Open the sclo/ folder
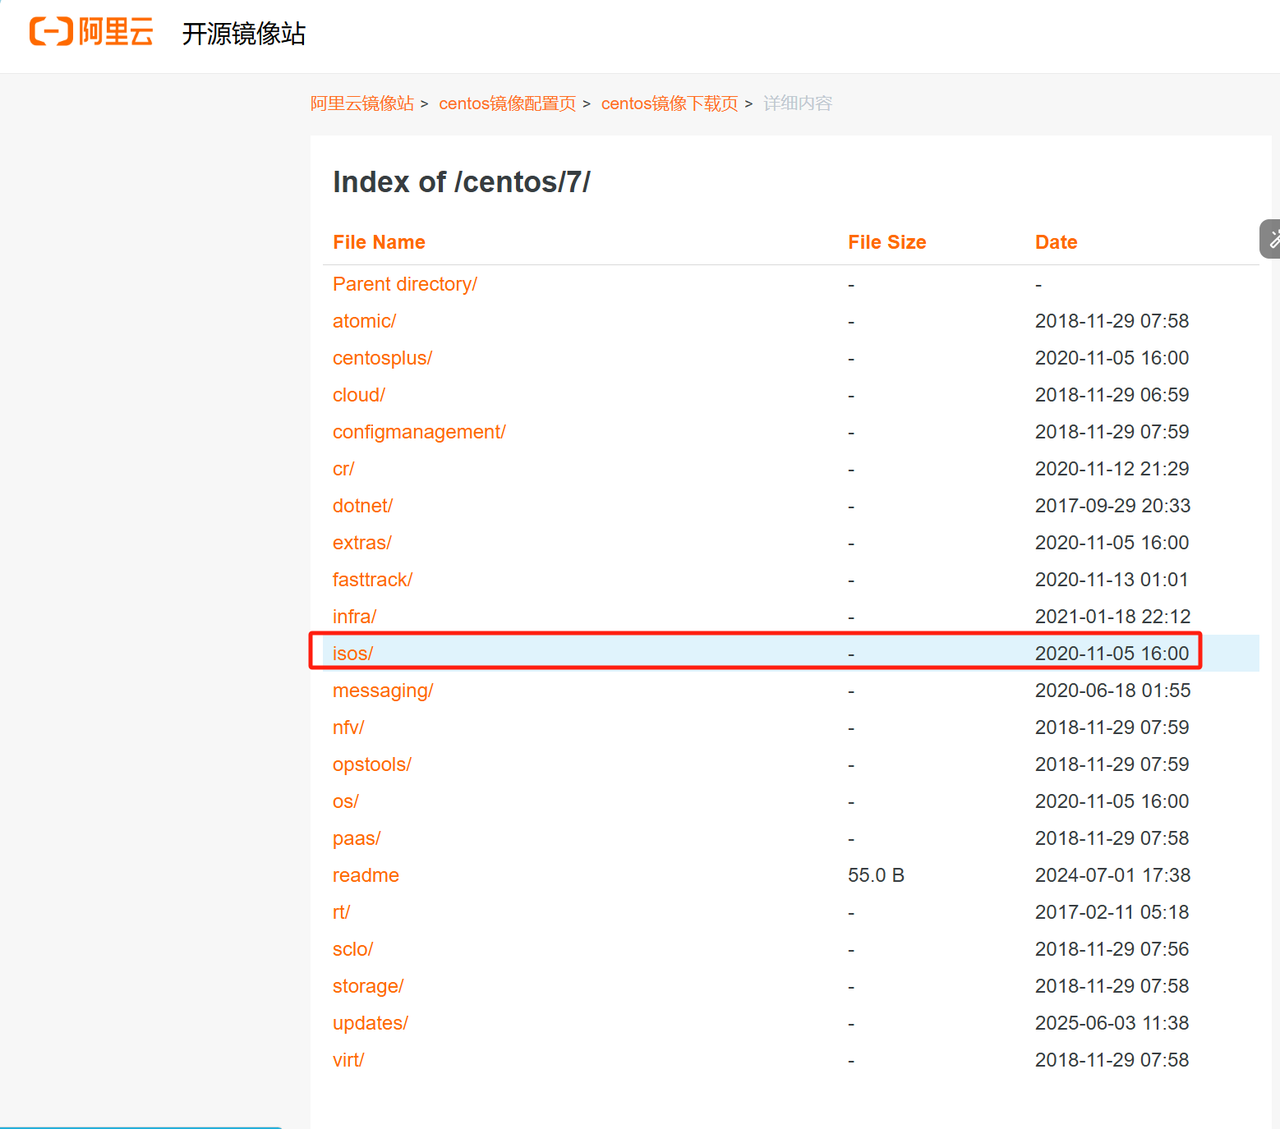Viewport: 1280px width, 1129px height. pos(353,950)
